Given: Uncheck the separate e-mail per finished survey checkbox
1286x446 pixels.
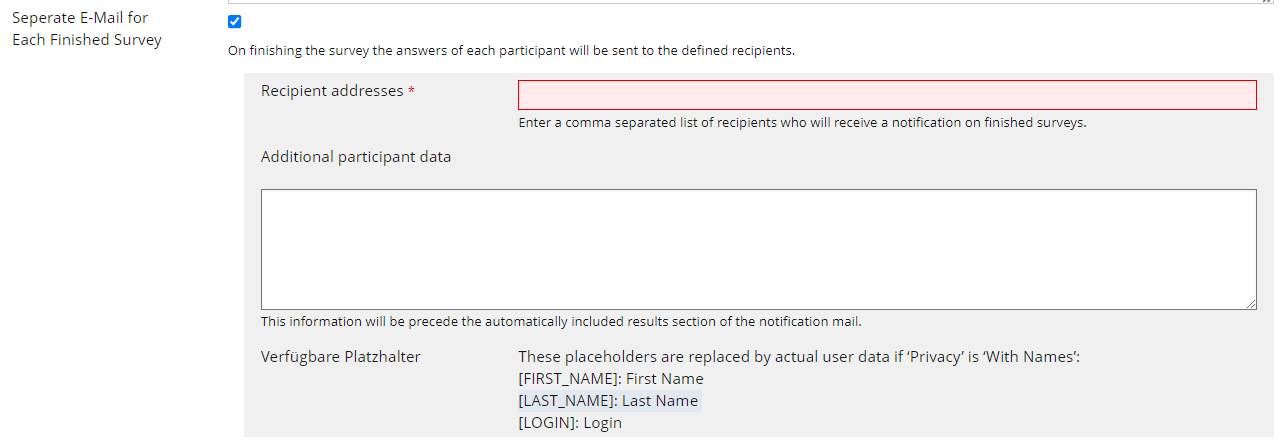Looking at the screenshot, I should coord(235,22).
